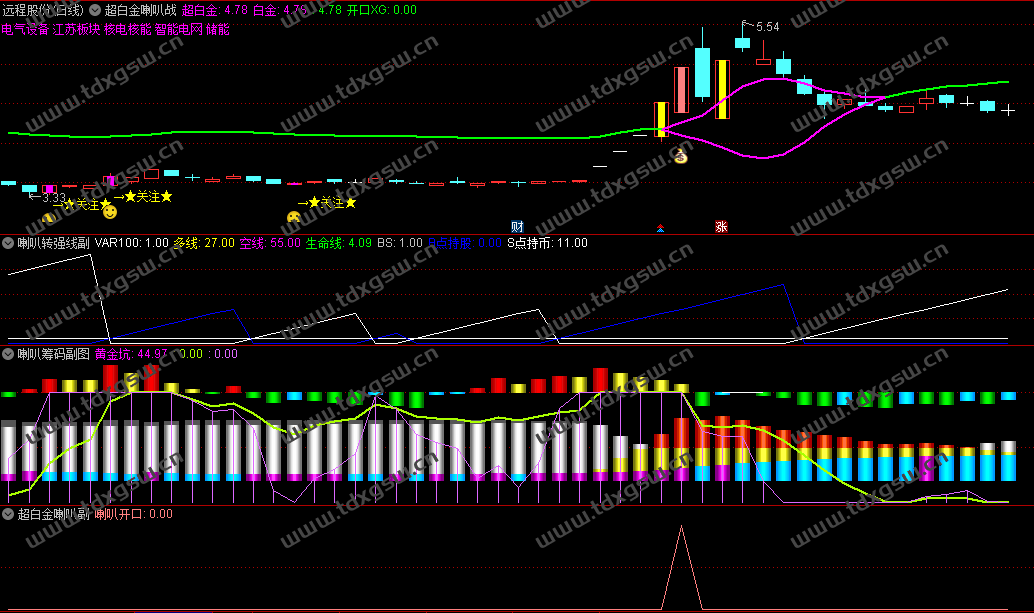This screenshot has width=1034, height=613.
Task: Click the 喇叭转强线副 indicator name
Action: point(53,243)
